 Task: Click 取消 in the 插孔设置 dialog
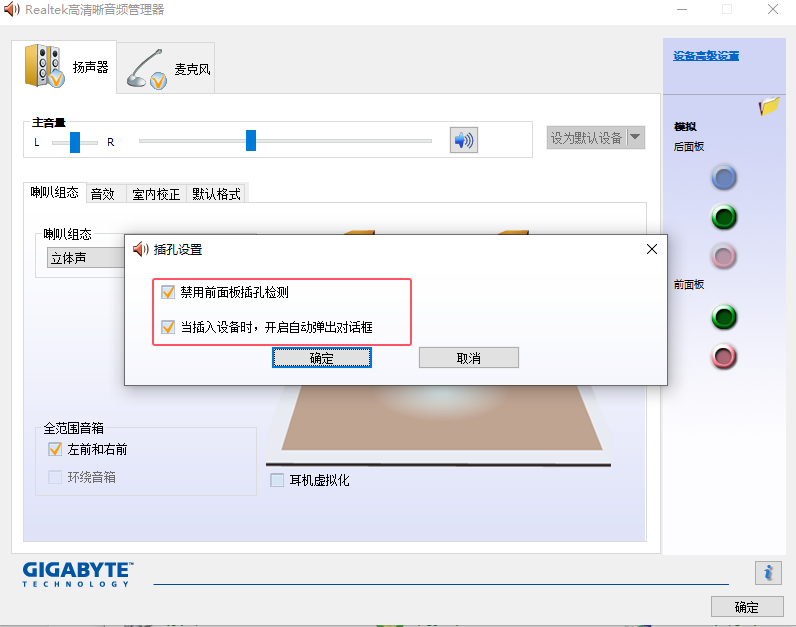coord(469,358)
